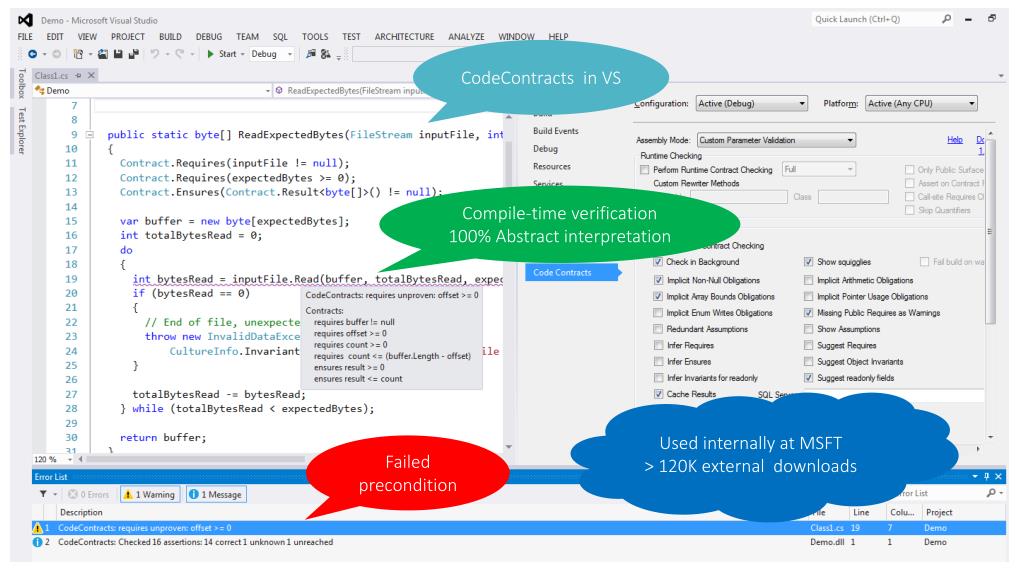Click the Save All toolbar icon
The image size is (1024, 576).
click(x=134, y=54)
